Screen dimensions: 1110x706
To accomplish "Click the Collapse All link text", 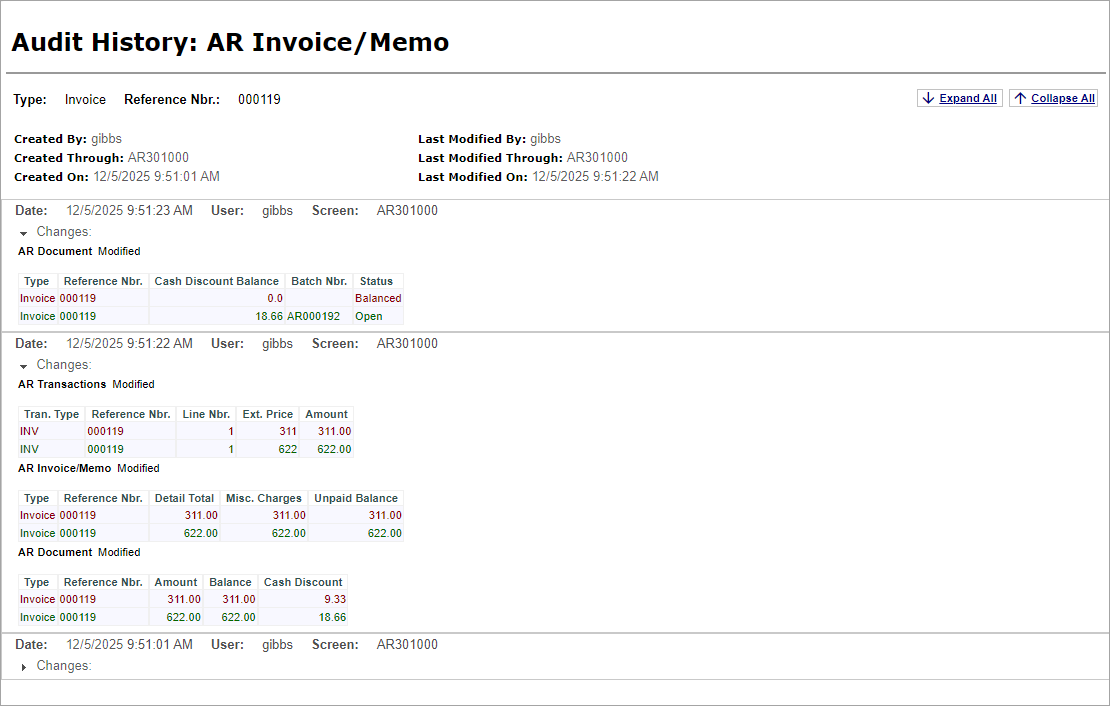I will 1062,99.
